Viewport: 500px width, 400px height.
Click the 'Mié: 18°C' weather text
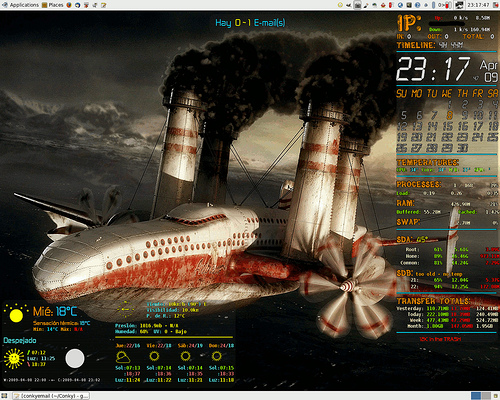pyautogui.click(x=55, y=311)
